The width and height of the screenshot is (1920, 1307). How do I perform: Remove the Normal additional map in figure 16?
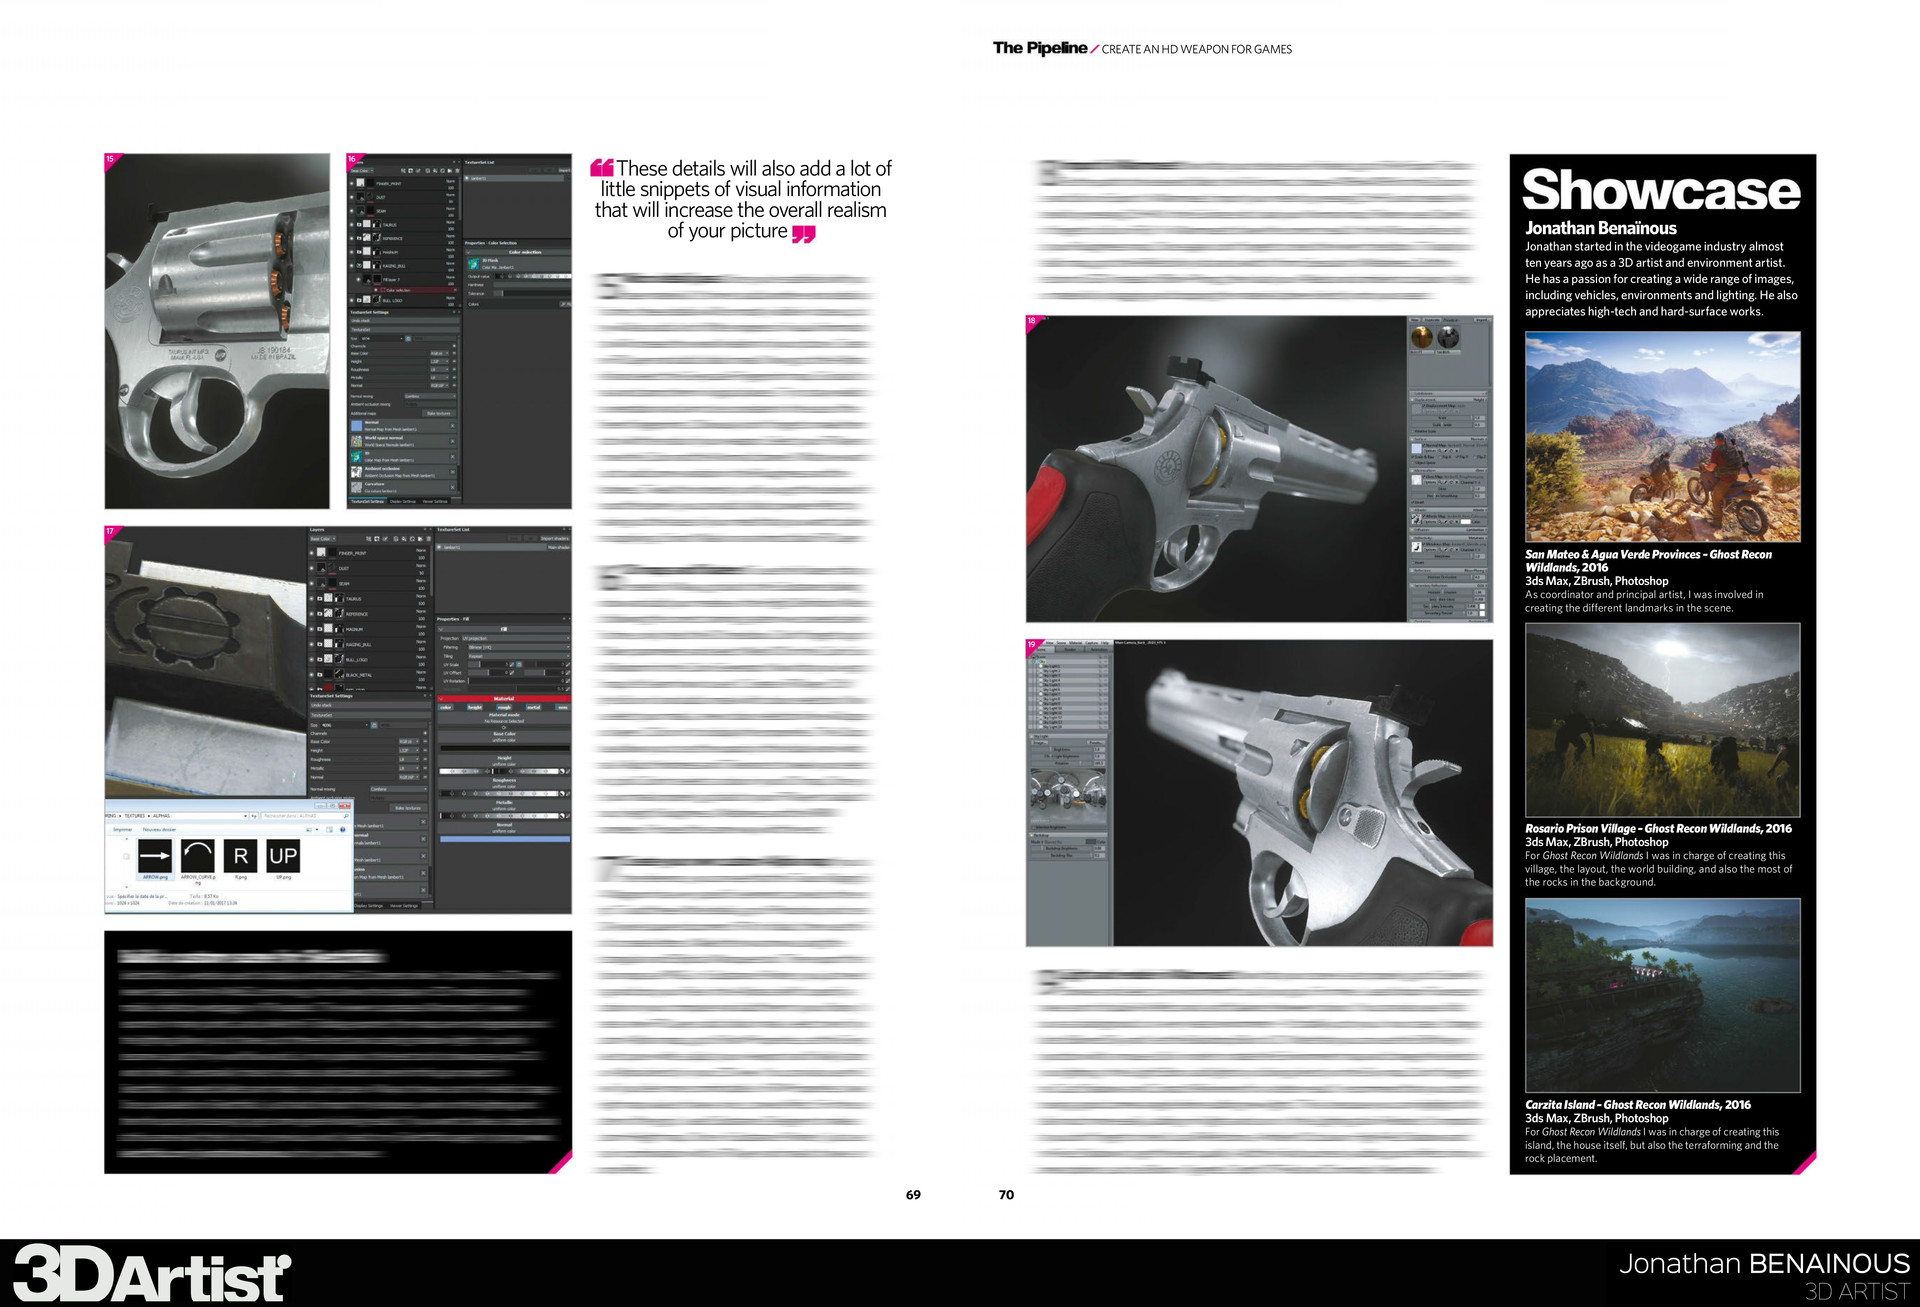(452, 426)
